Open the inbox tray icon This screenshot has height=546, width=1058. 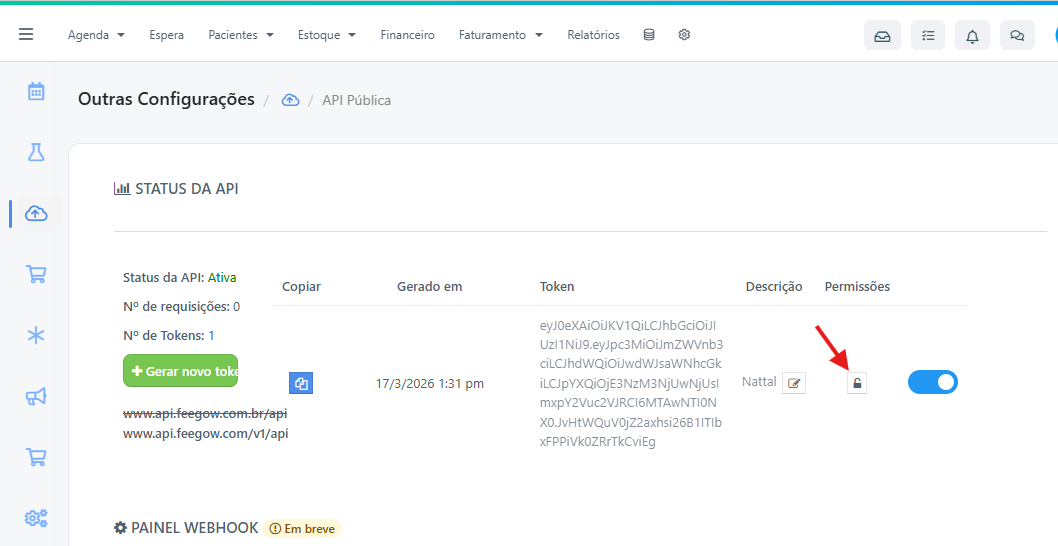pyautogui.click(x=882, y=35)
